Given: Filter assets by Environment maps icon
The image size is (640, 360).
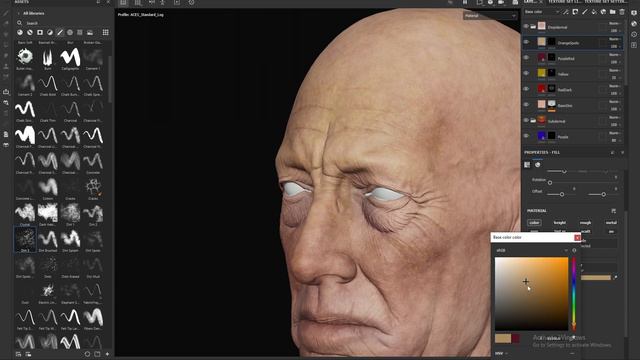Looking at the screenshot, I should coord(90,32).
